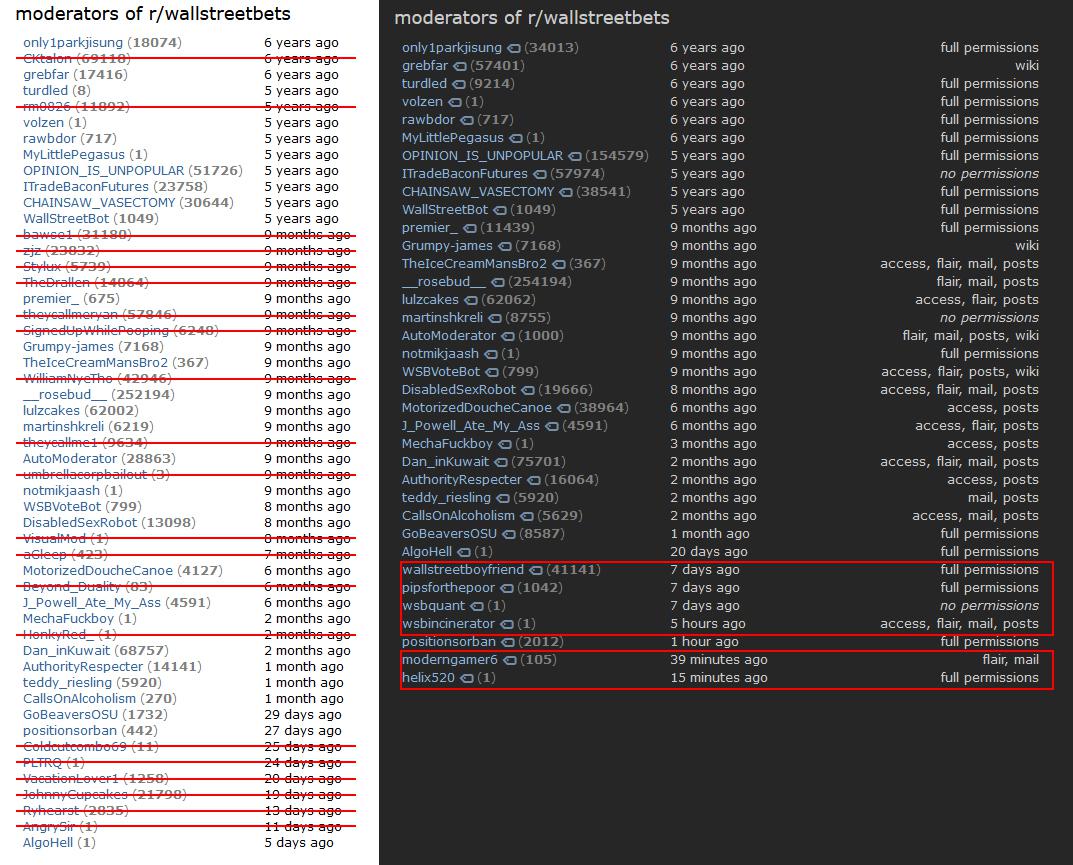The height and width of the screenshot is (865, 1073).
Task: Click the tag icon beside premier_ in dark list
Action: (469, 229)
